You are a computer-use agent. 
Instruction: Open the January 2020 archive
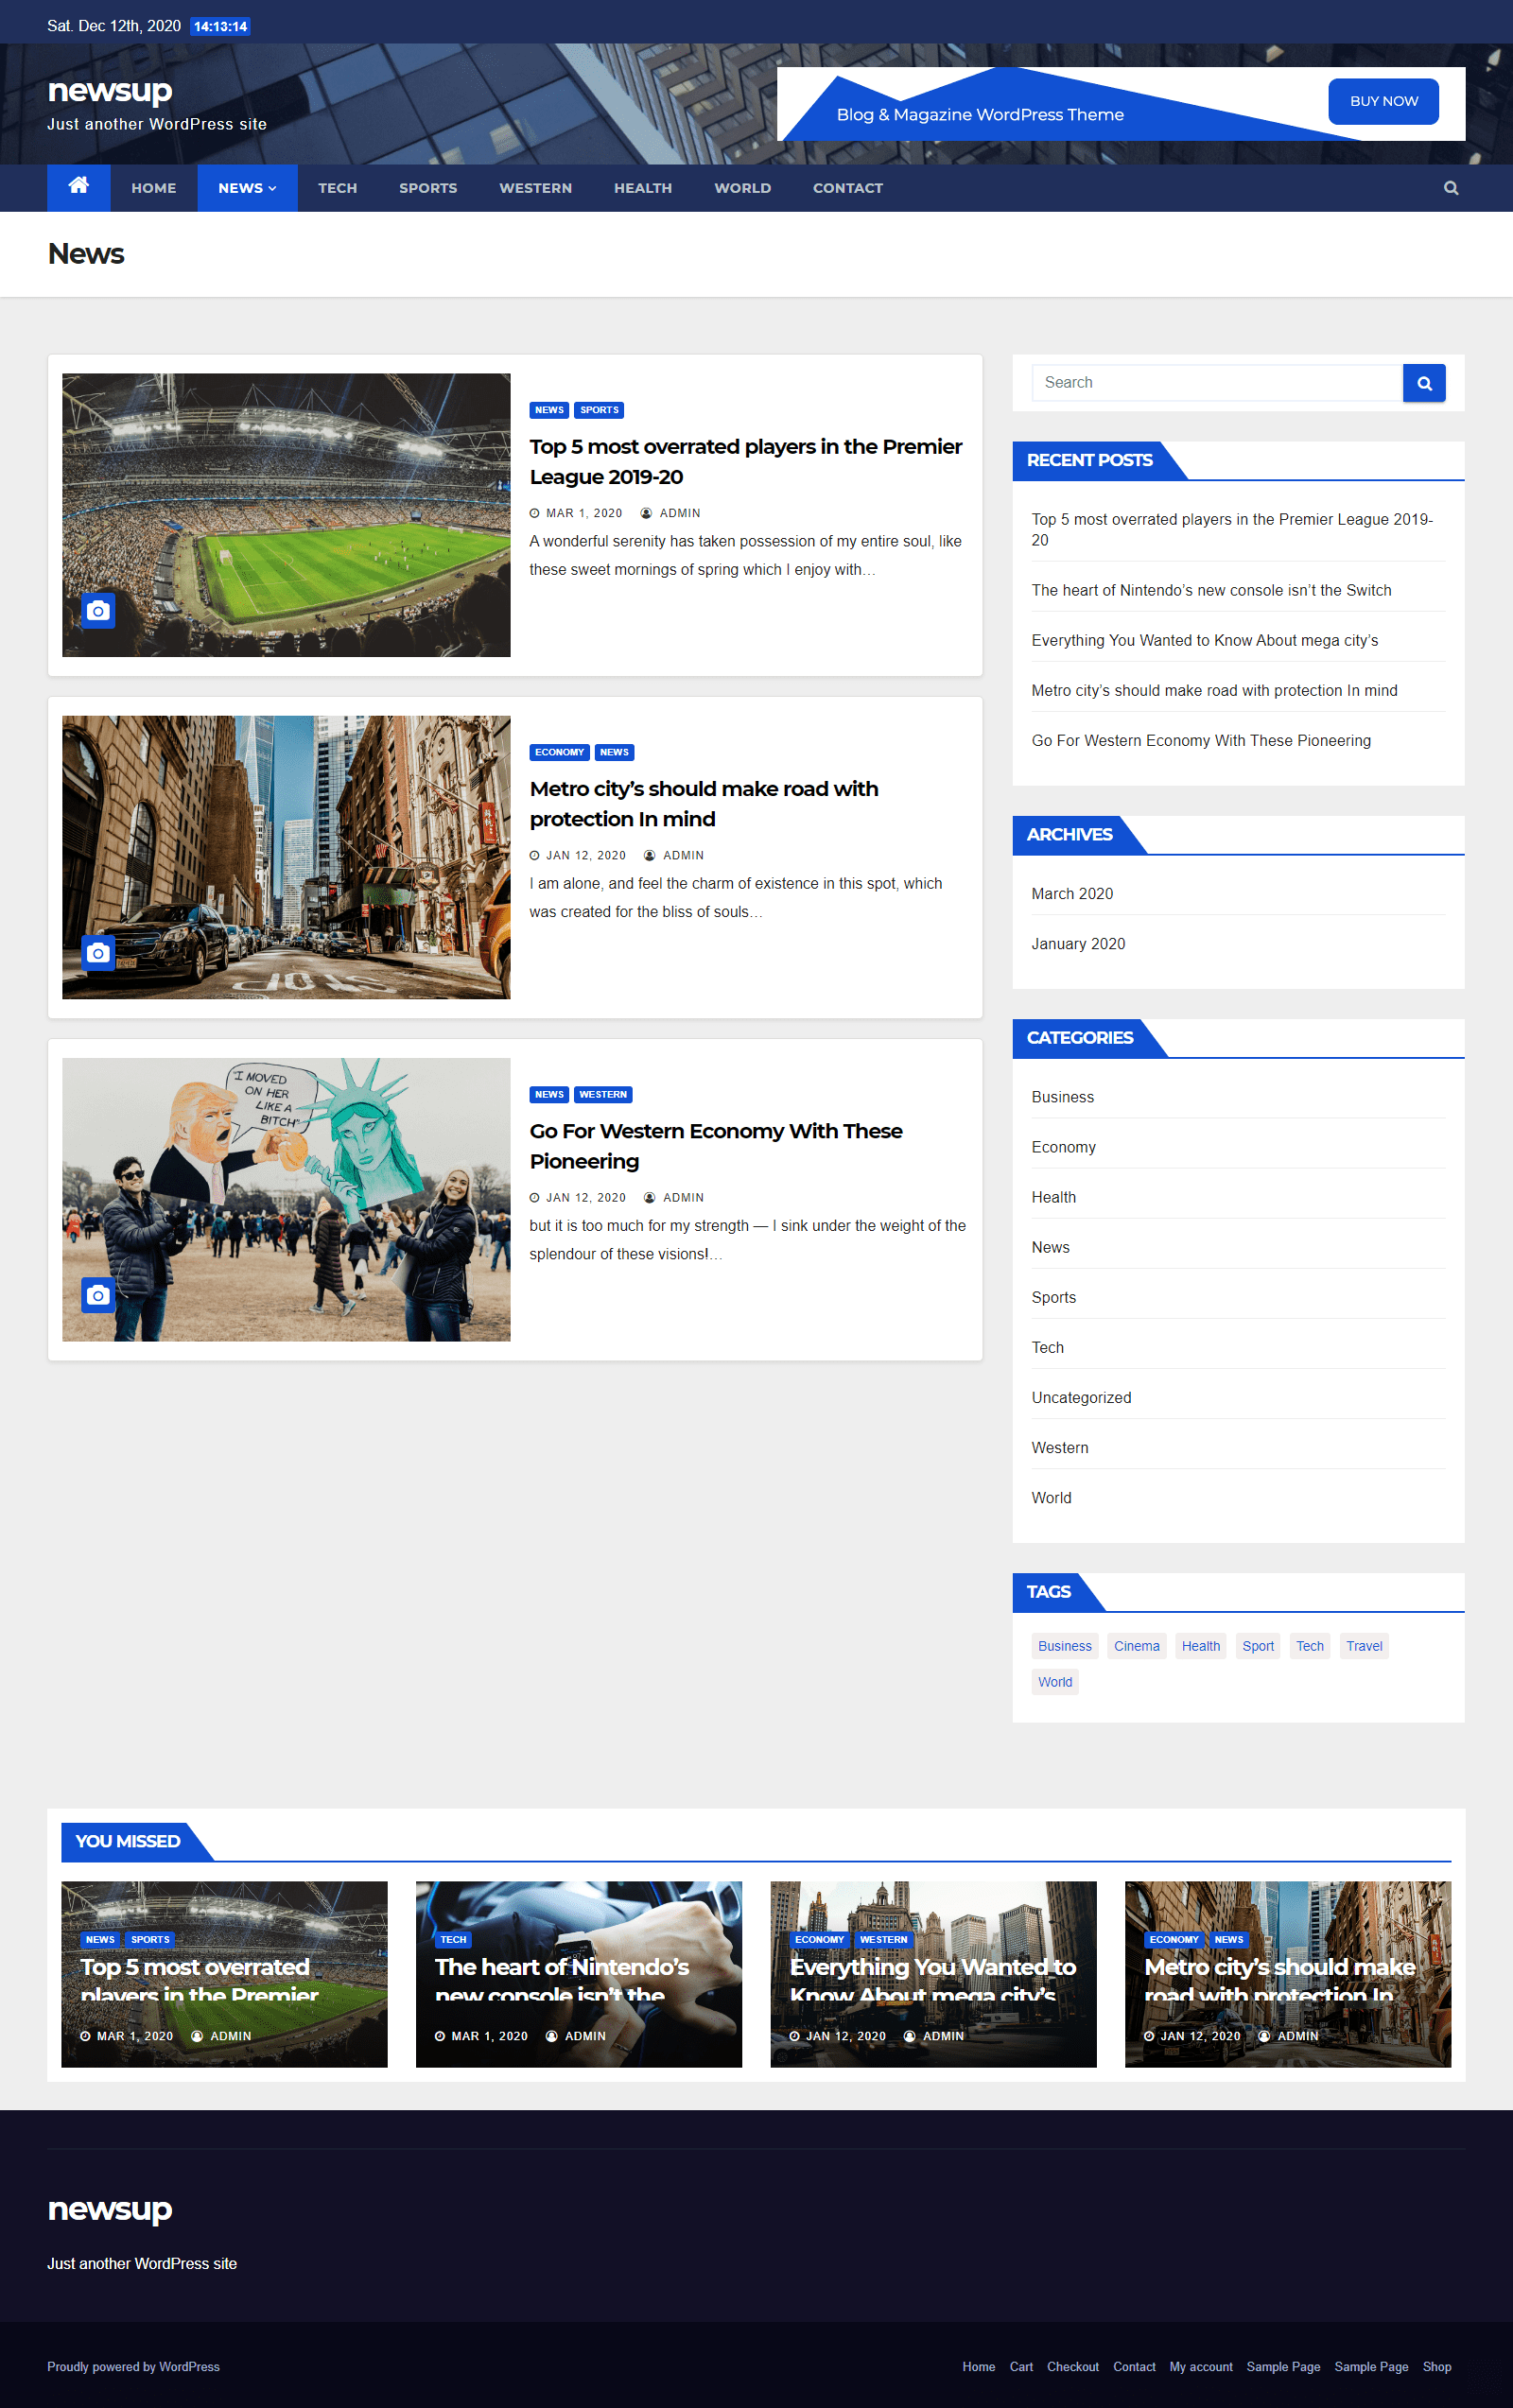pos(1078,943)
